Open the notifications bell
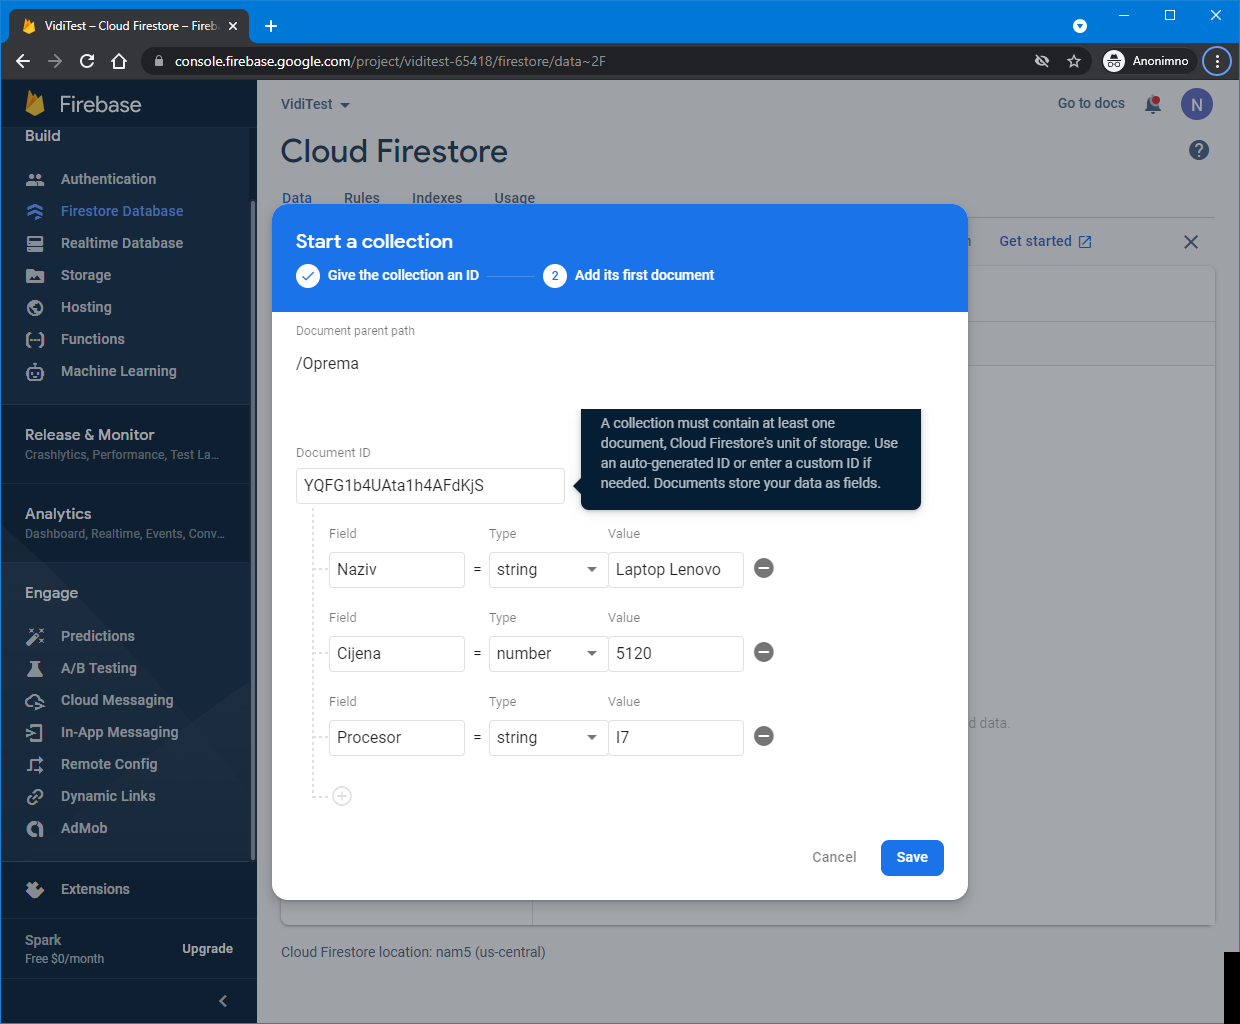This screenshot has width=1240, height=1024. point(1153,104)
